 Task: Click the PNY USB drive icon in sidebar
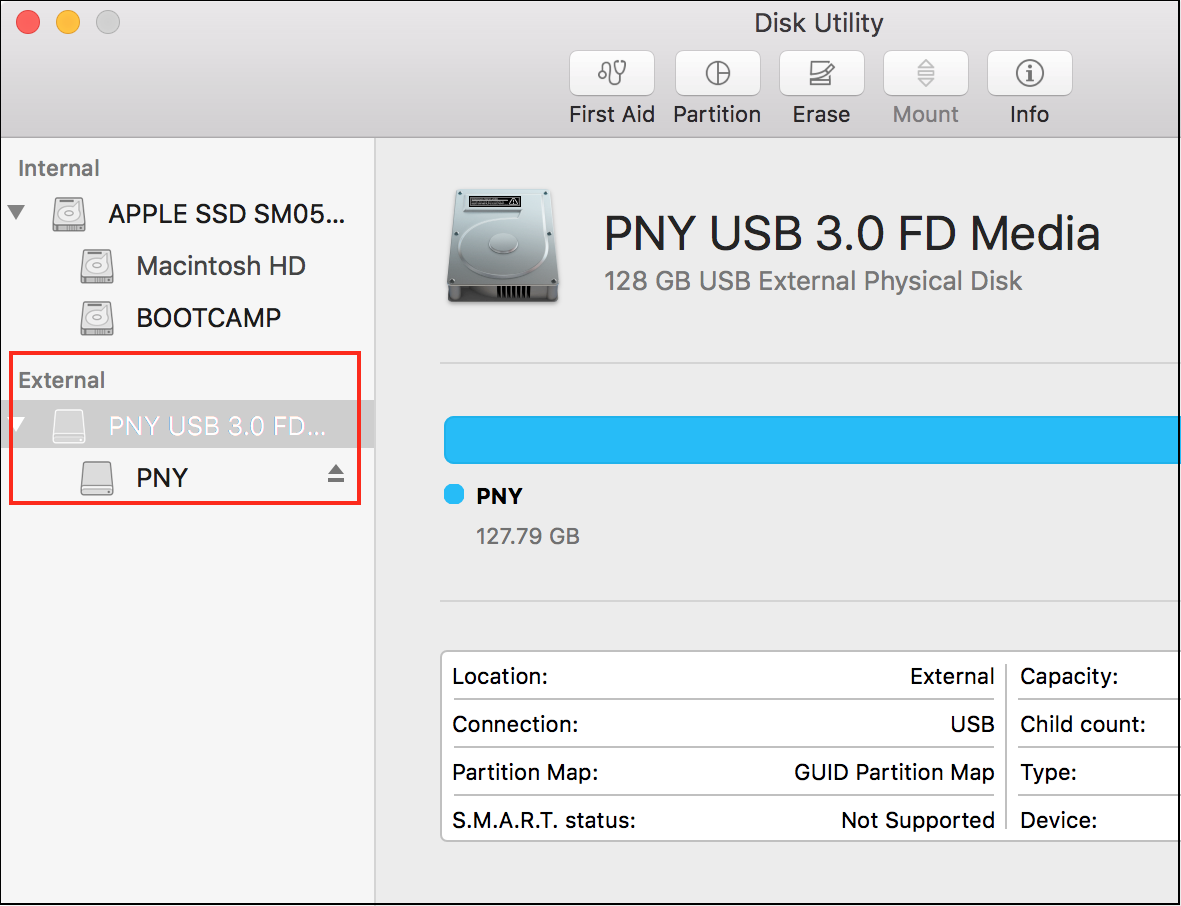68,424
